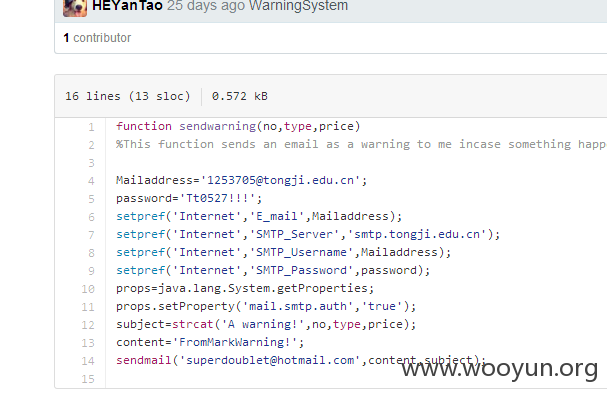Click the setpref 'SMTP_Password' code line
This screenshot has width=607, height=397.
point(273,270)
